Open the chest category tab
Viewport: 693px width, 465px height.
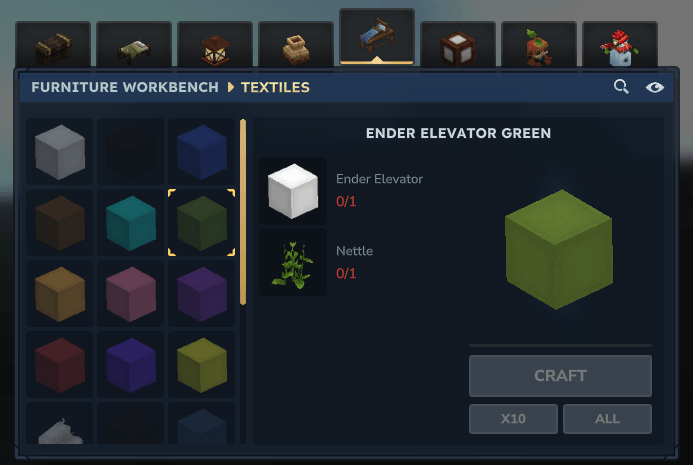click(x=53, y=44)
